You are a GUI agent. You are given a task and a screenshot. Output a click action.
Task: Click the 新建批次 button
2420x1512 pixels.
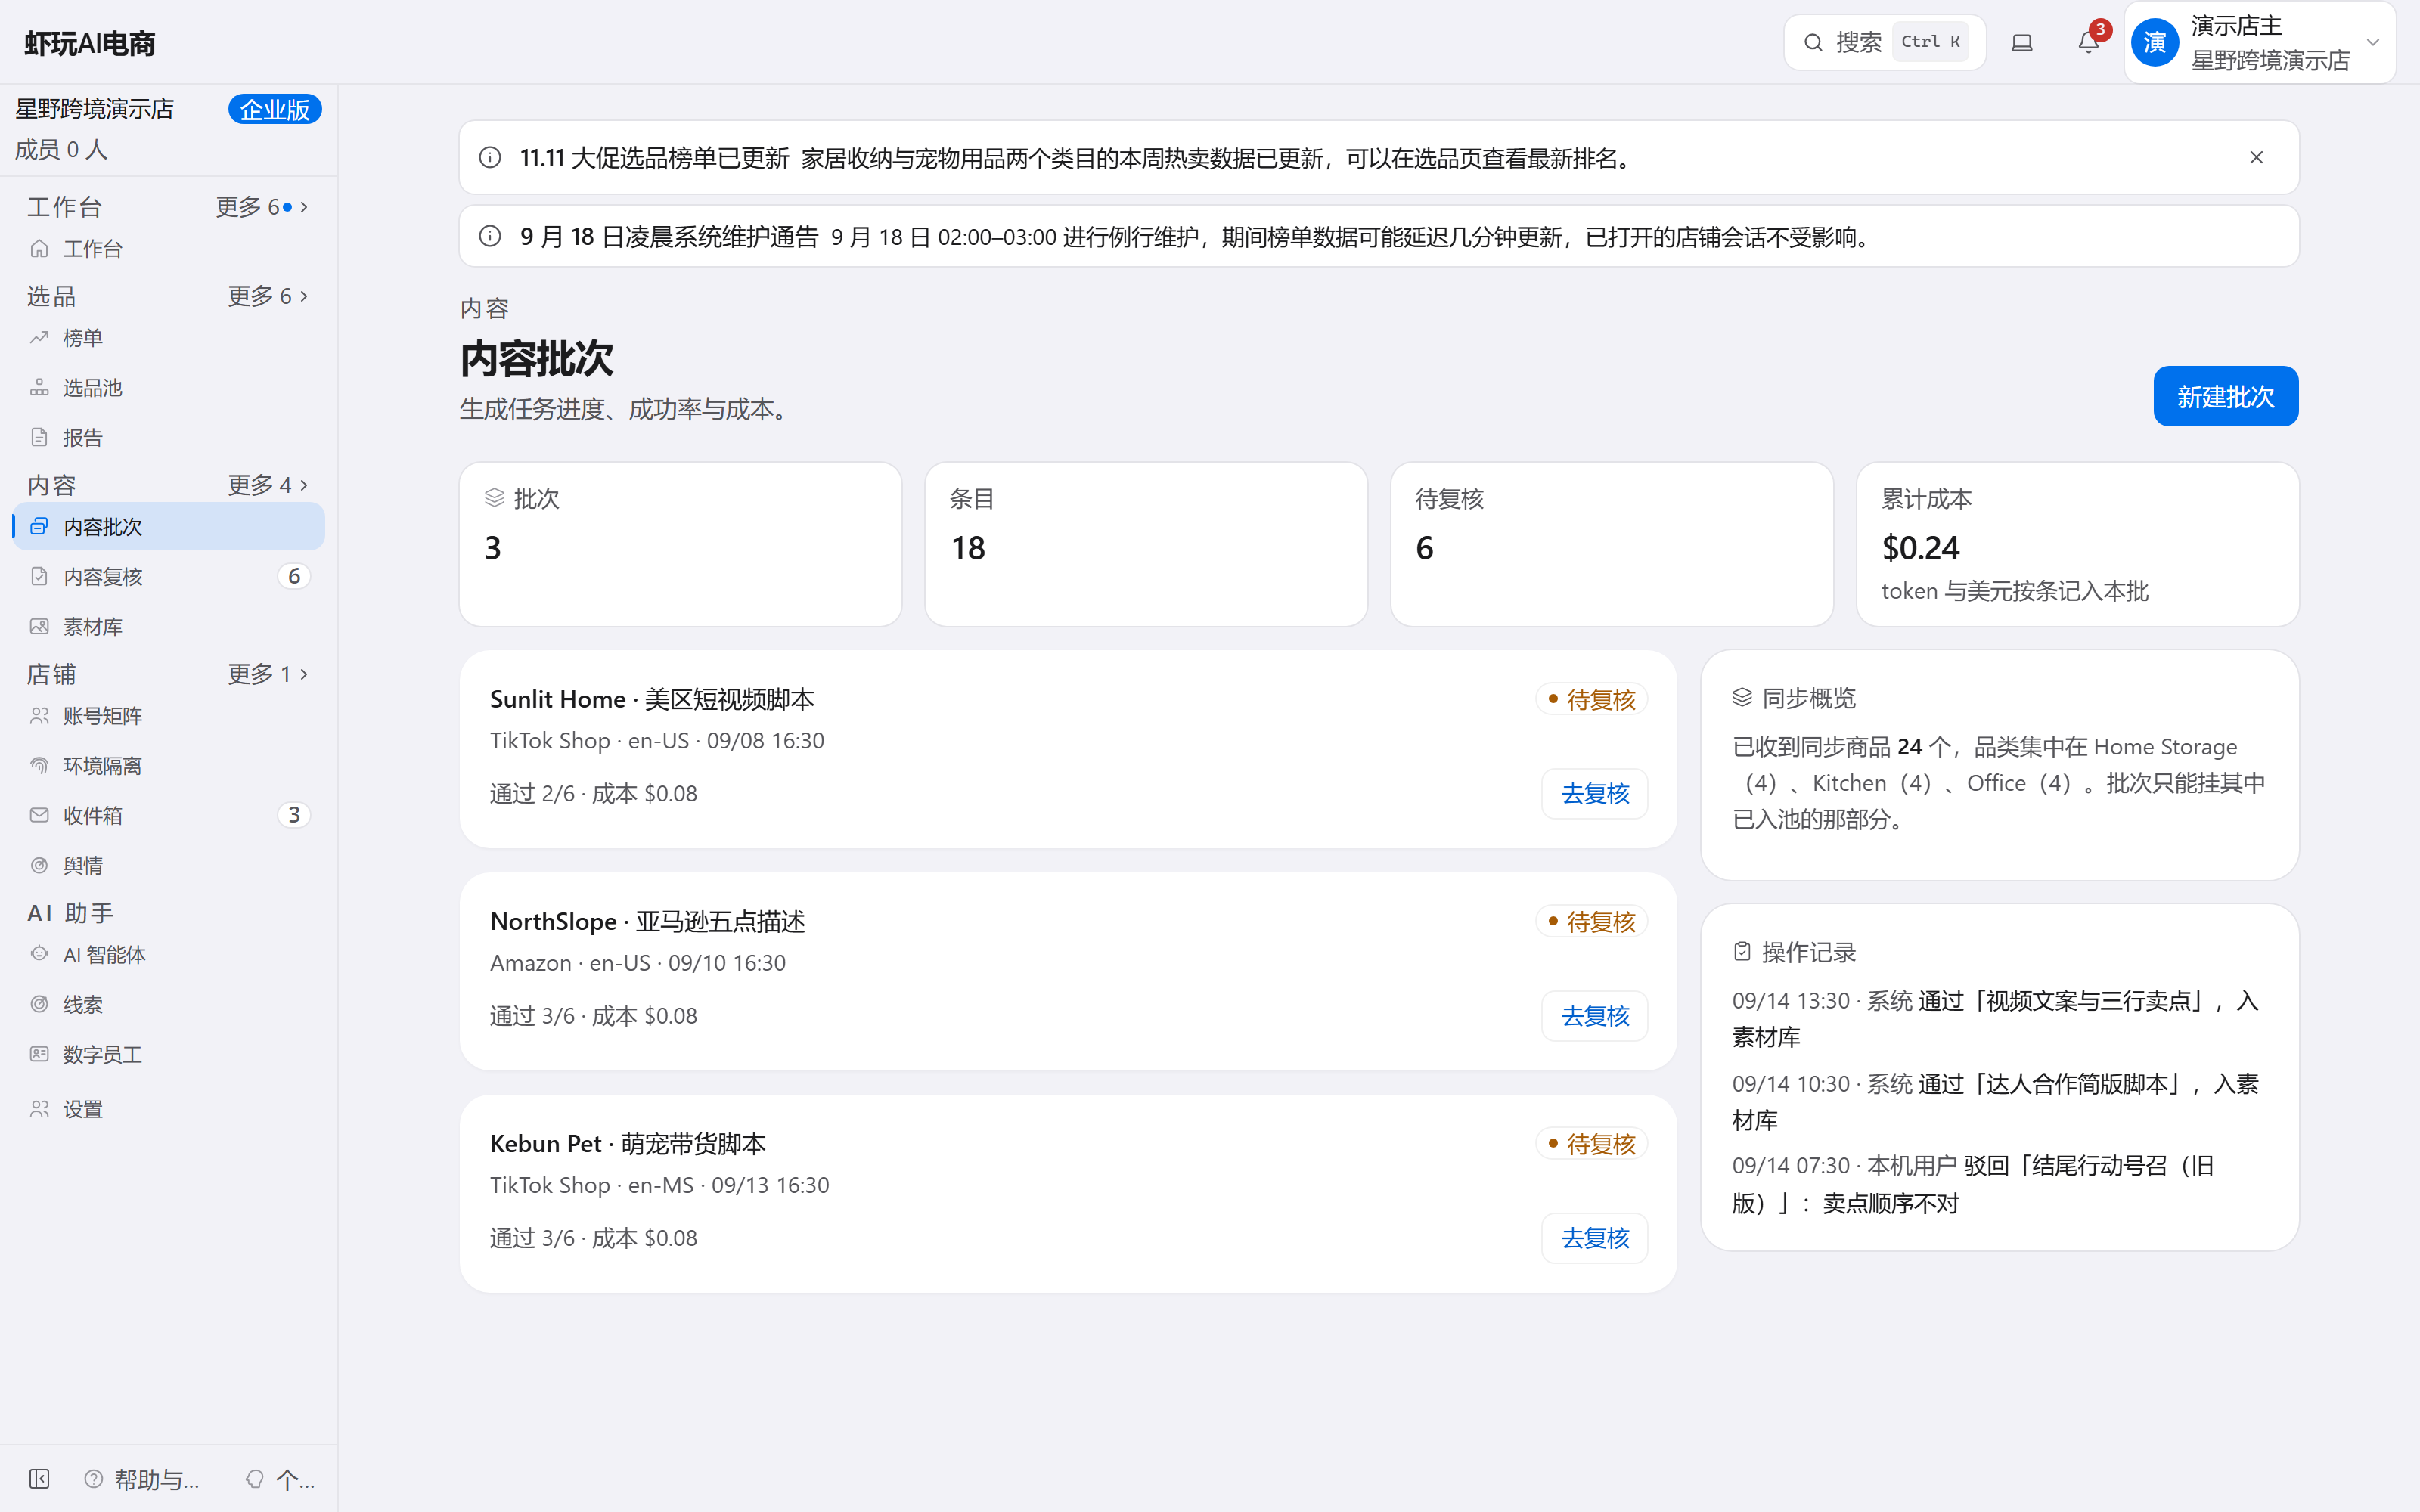(2225, 396)
